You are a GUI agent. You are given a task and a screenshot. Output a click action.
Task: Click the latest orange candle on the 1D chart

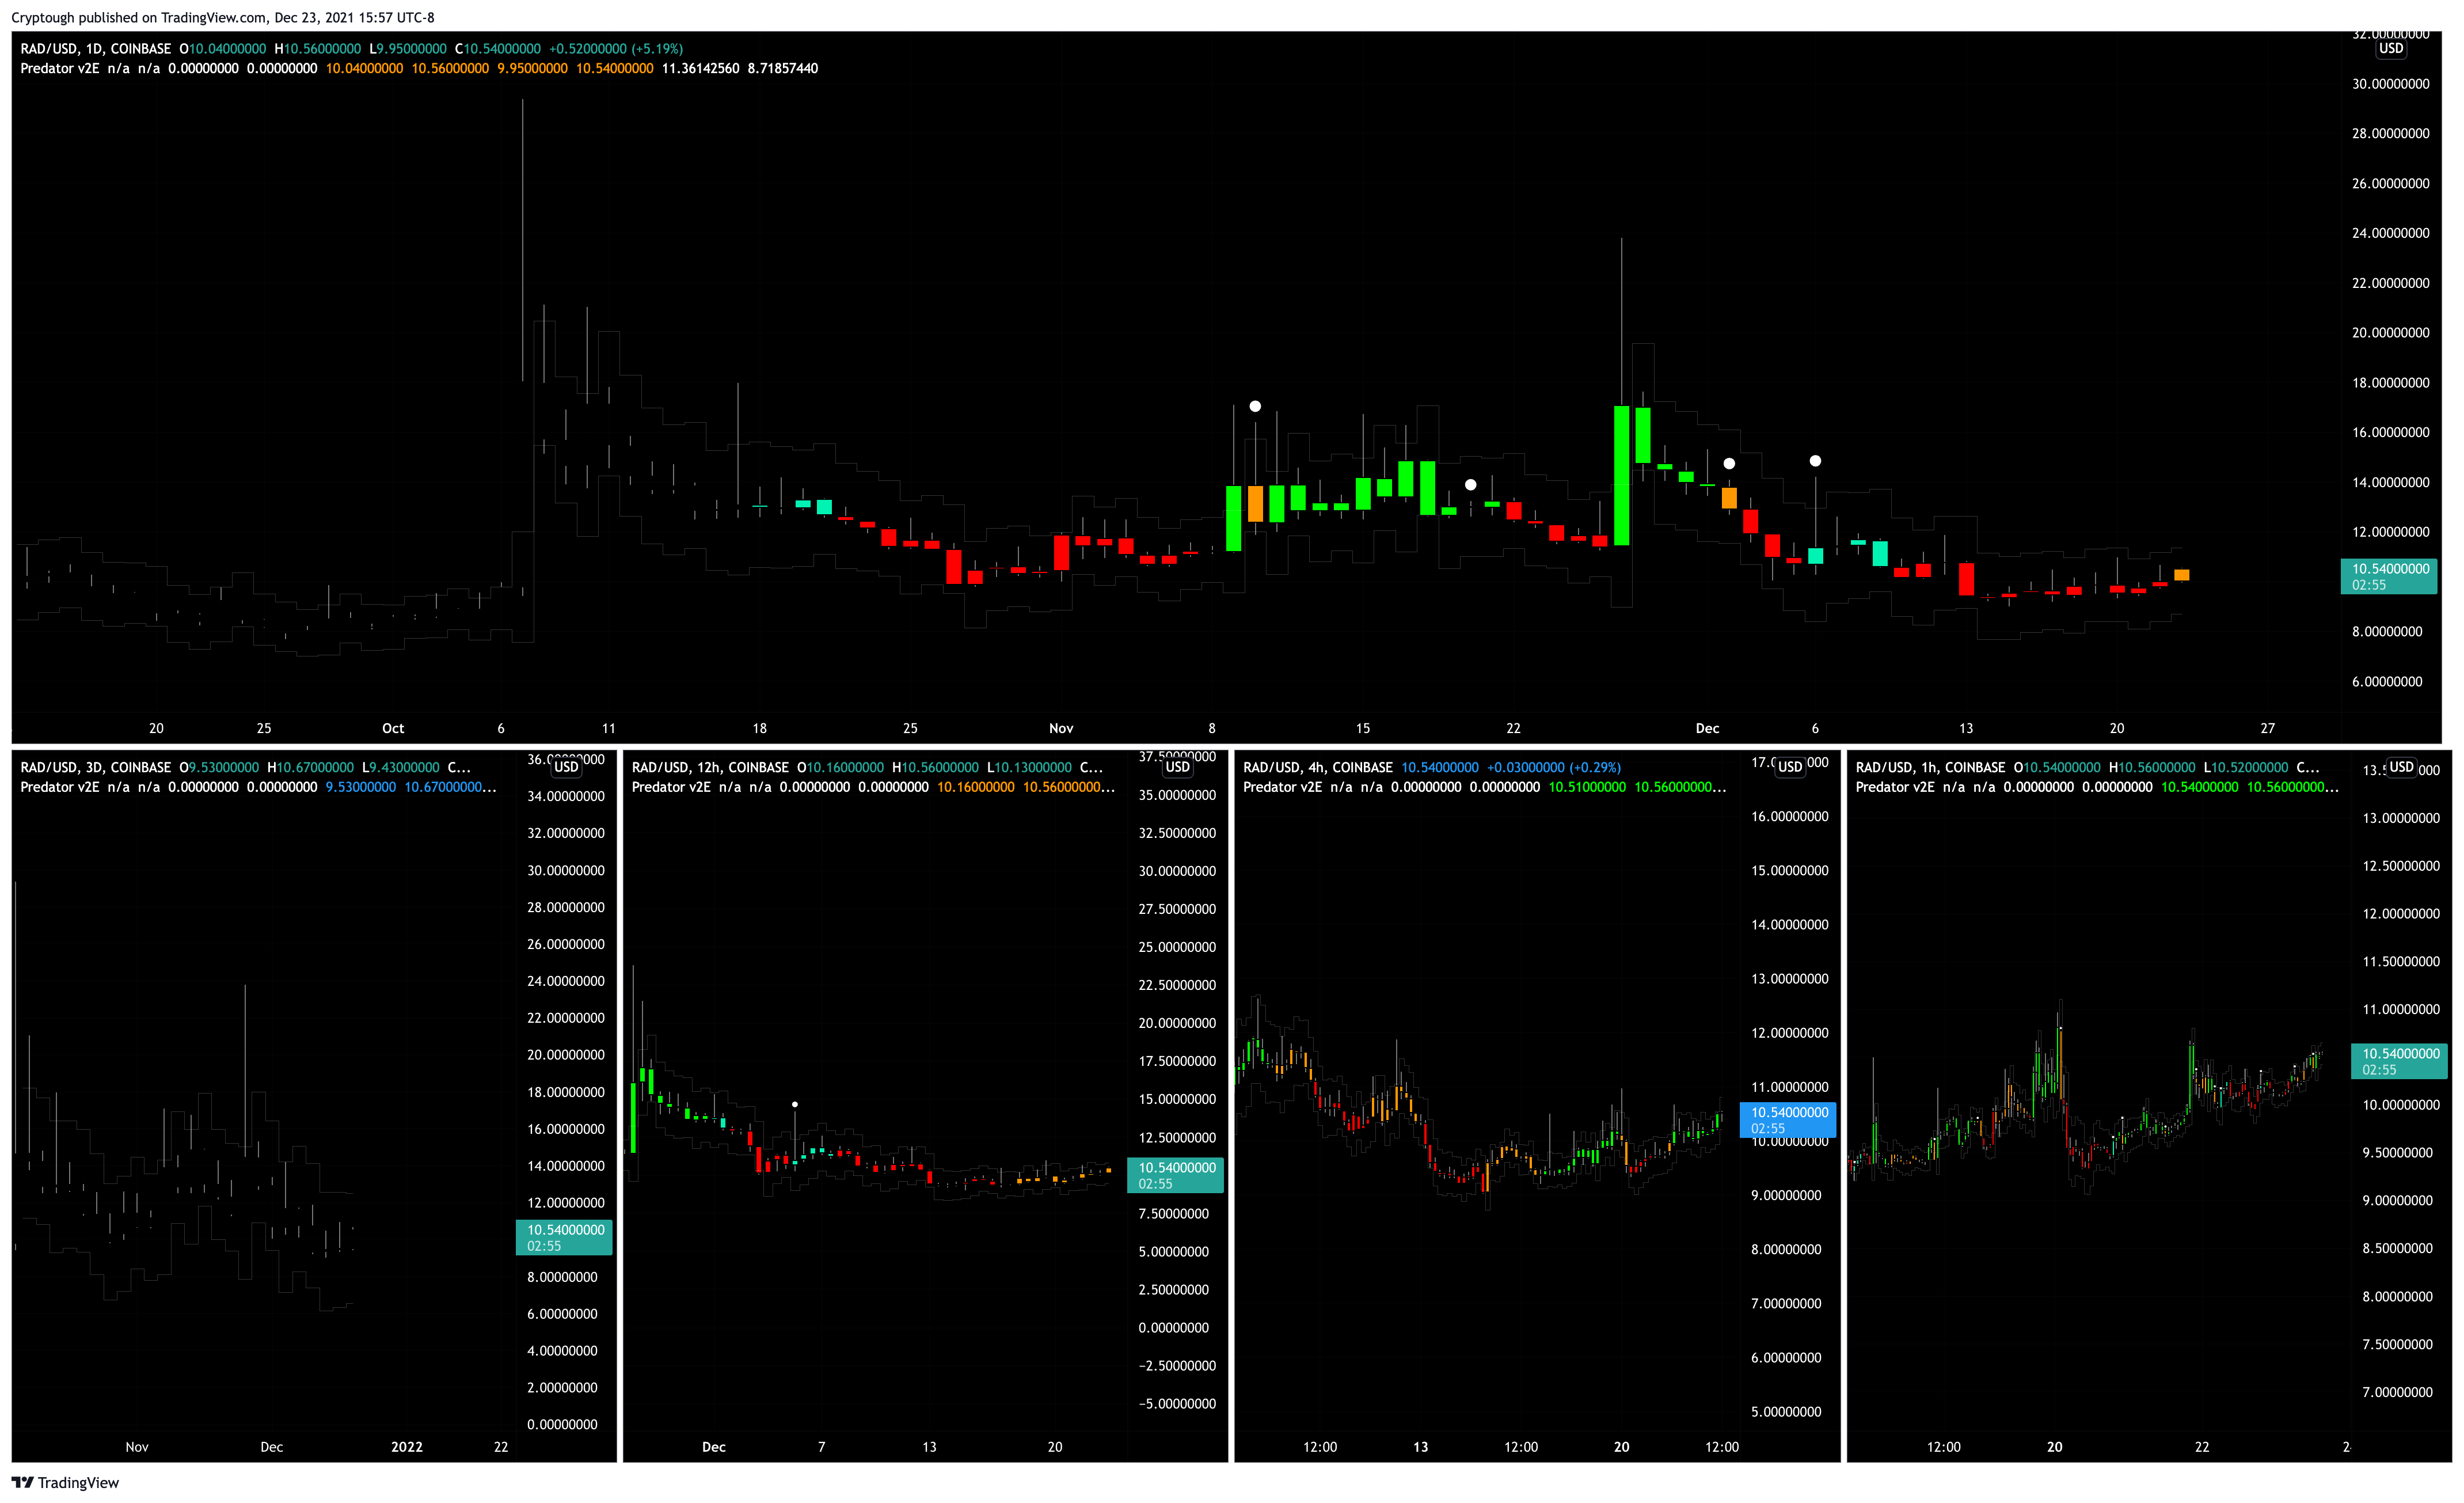coord(2182,575)
